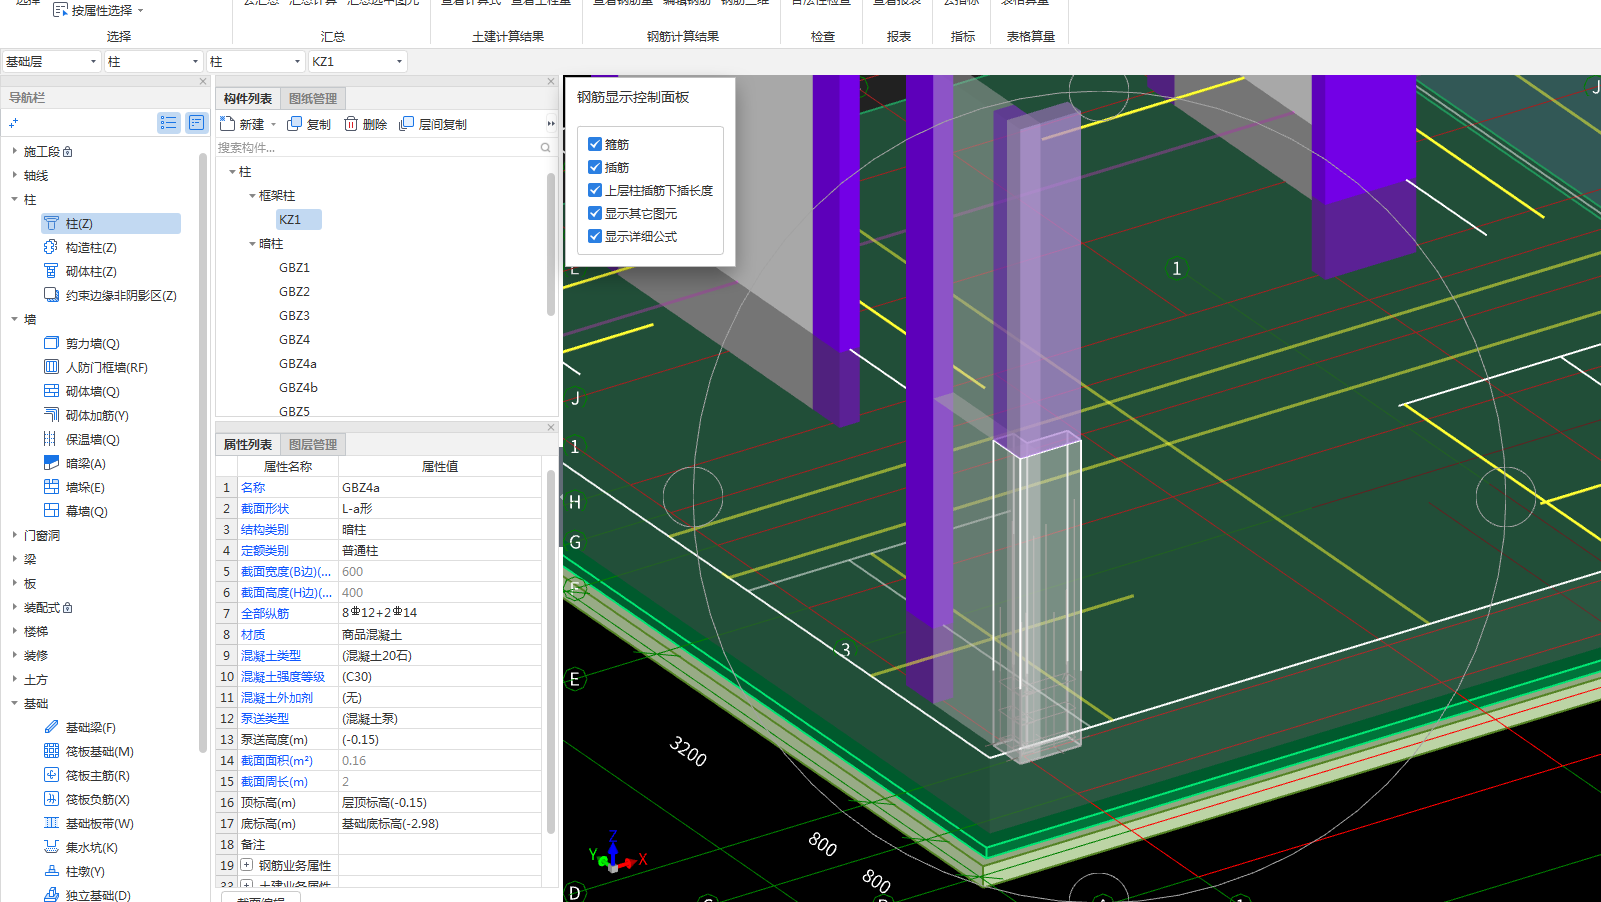Close the navigation bar panel
The width and height of the screenshot is (1601, 902).
coord(203,81)
